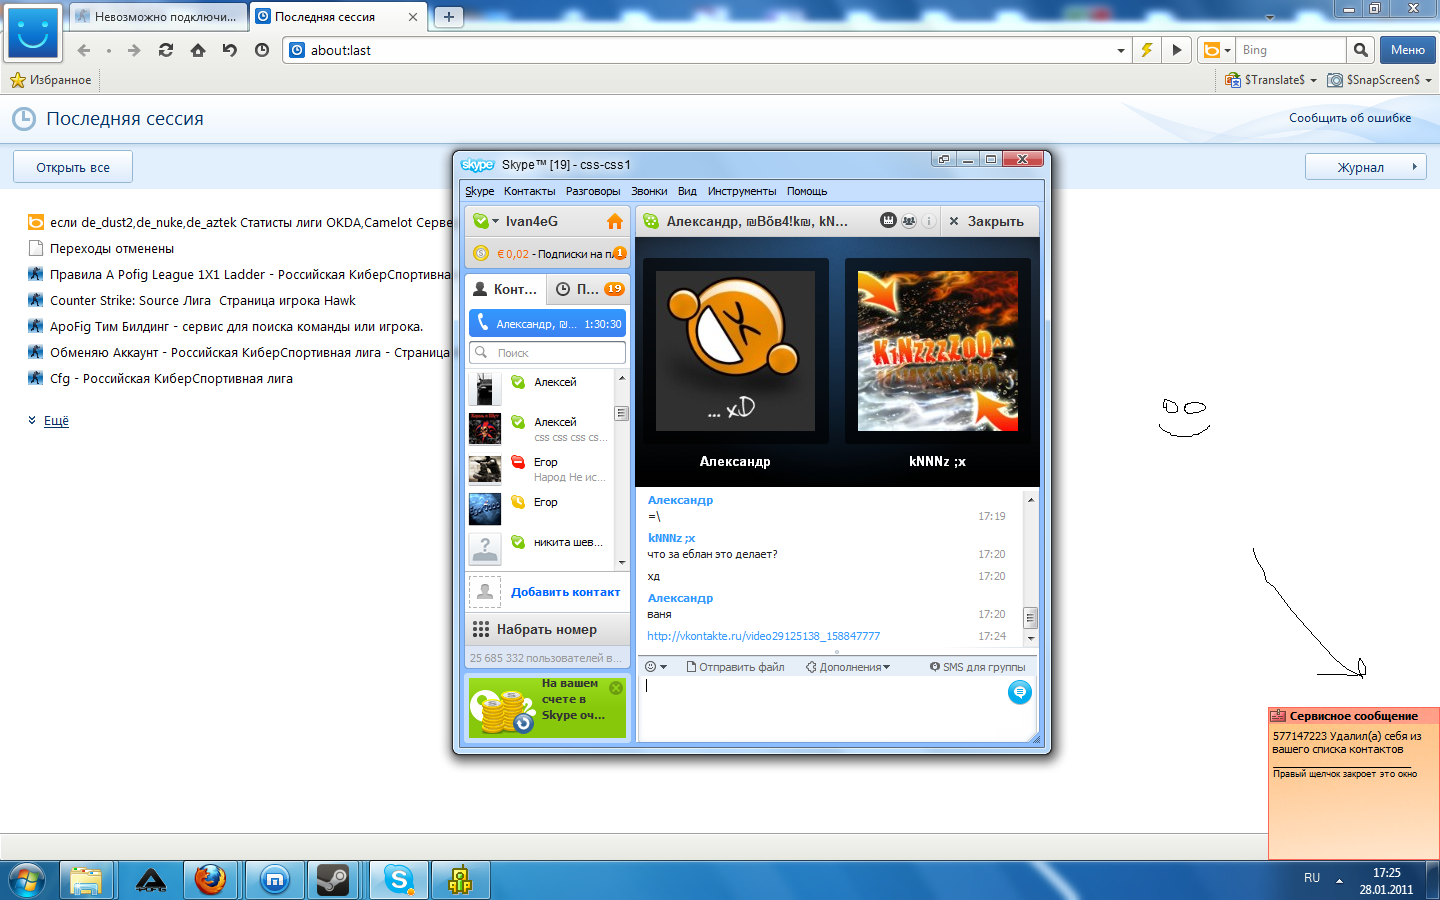This screenshot has height=900, width=1440.
Task: Click the Bing search magnifier button
Action: coord(1360,50)
